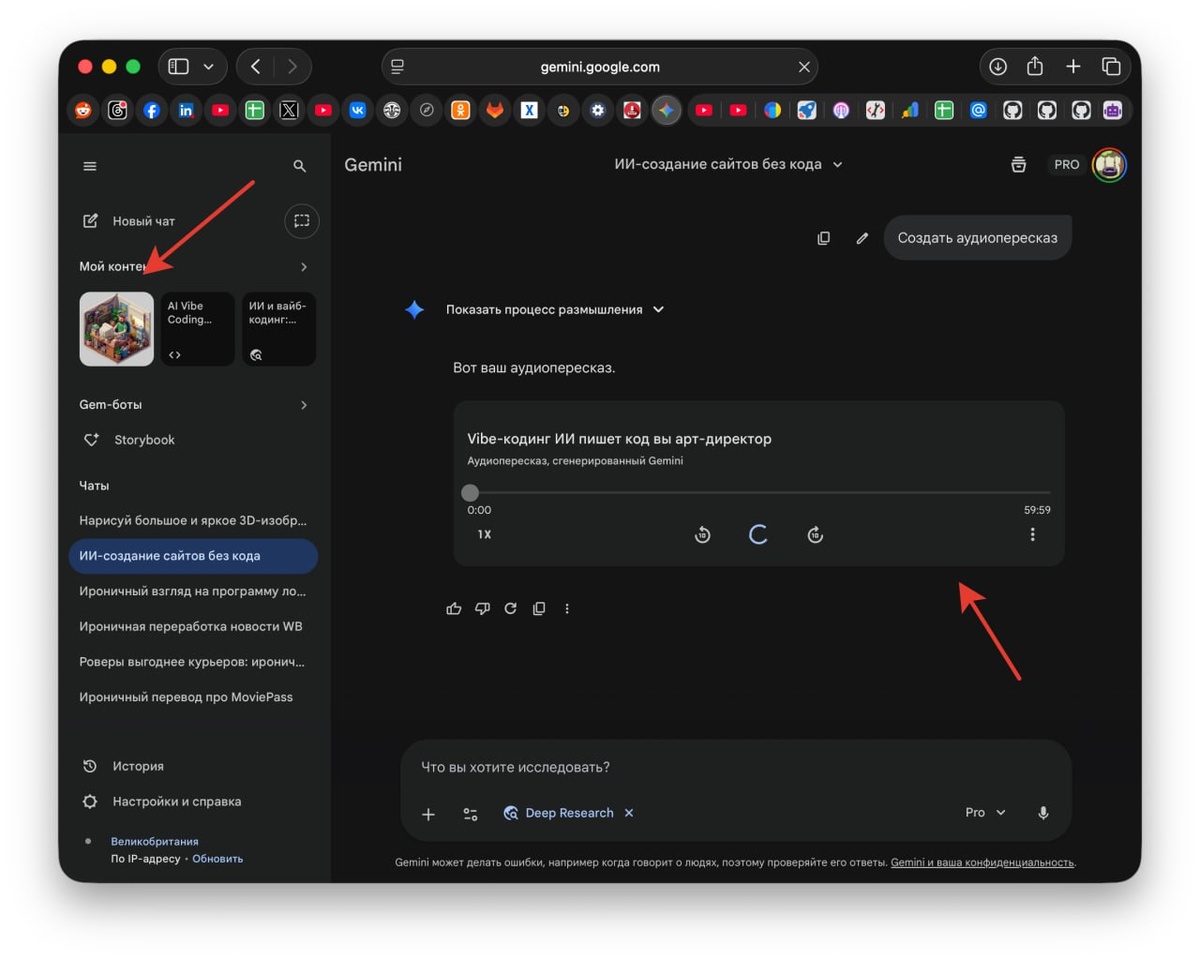The height and width of the screenshot is (960, 1200).
Task: Click thumbs down on the response
Action: click(482, 608)
